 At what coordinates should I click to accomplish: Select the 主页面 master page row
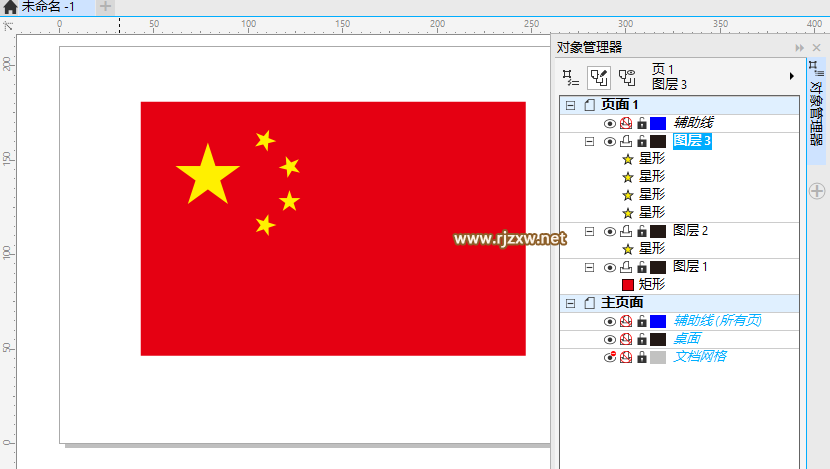[x=680, y=303]
